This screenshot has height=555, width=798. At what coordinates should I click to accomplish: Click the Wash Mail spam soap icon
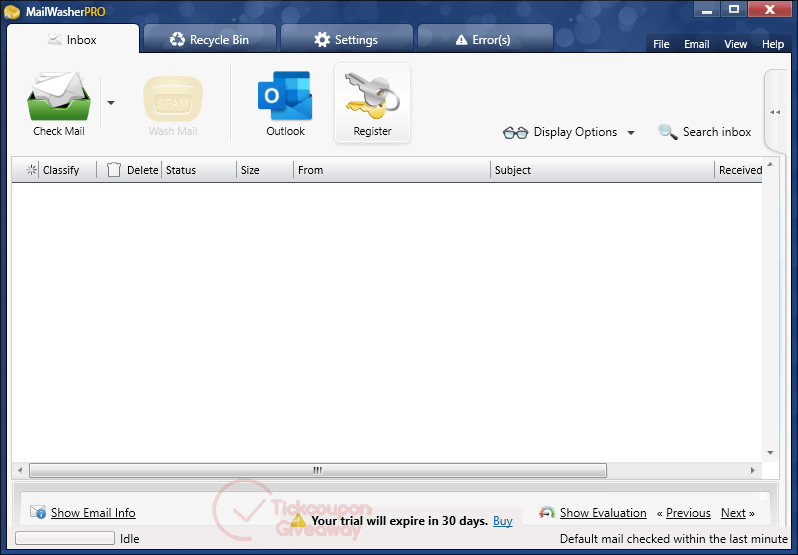point(173,99)
